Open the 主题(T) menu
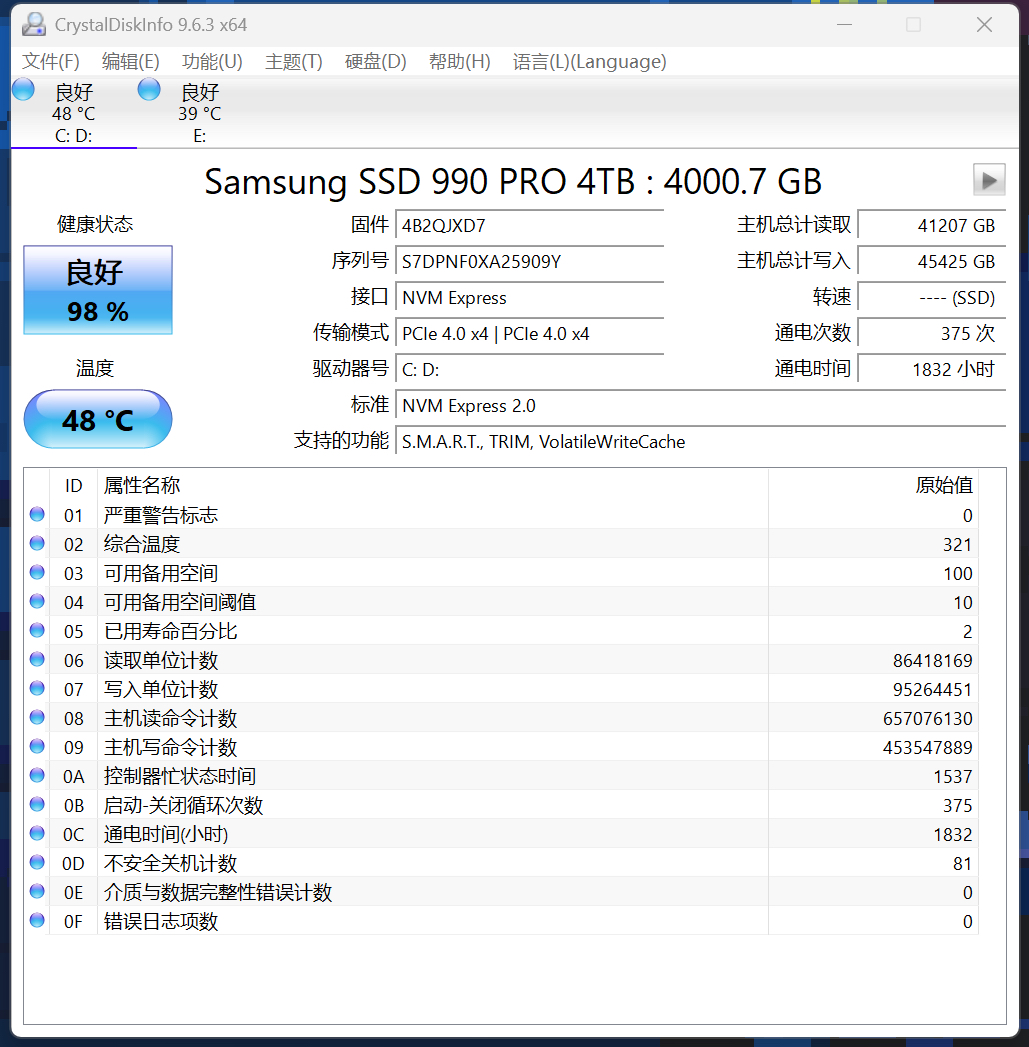The height and width of the screenshot is (1047, 1029). (x=293, y=61)
